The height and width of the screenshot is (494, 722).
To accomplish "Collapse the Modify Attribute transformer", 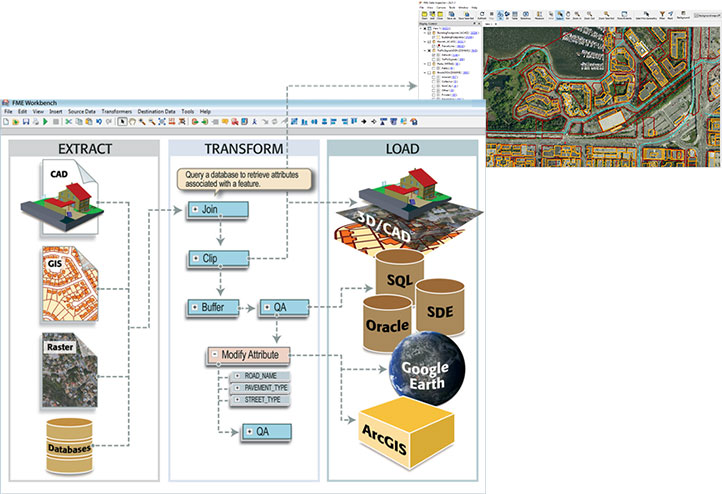I will click(215, 355).
